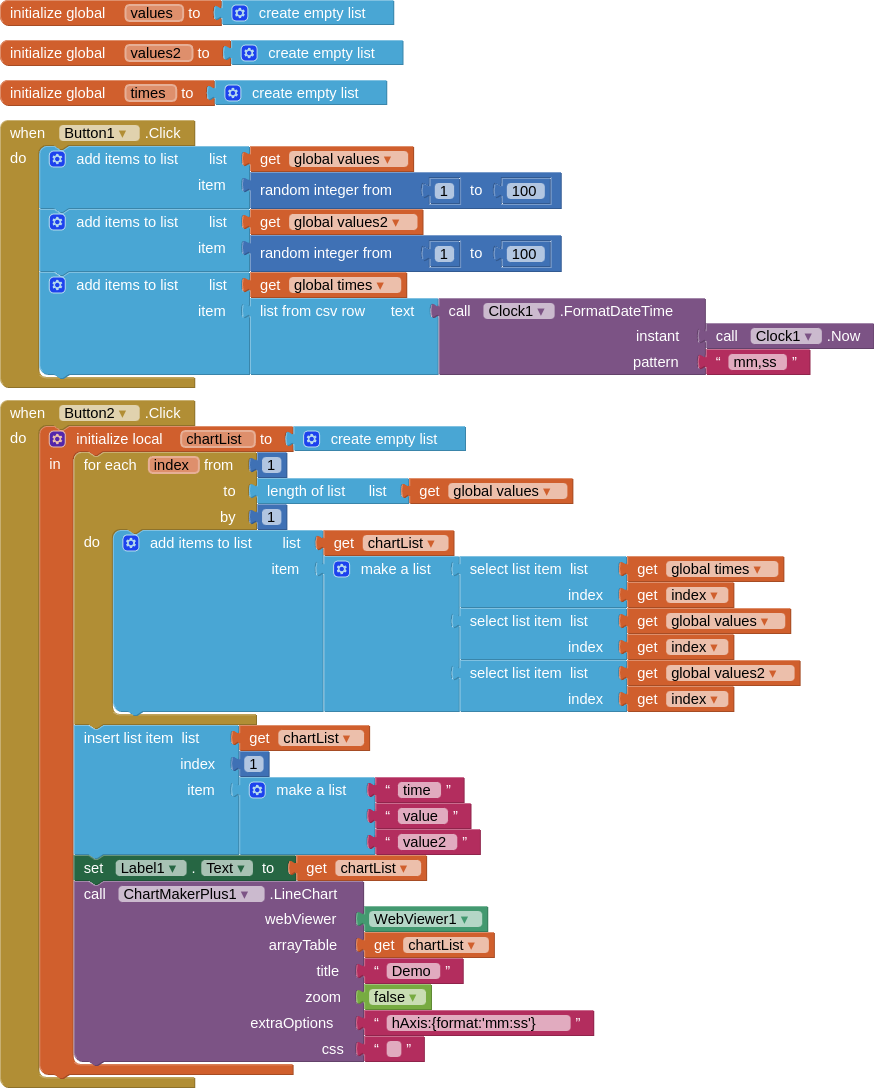Edit the for each loop variable index
874x1088 pixels.
[x=173, y=465]
